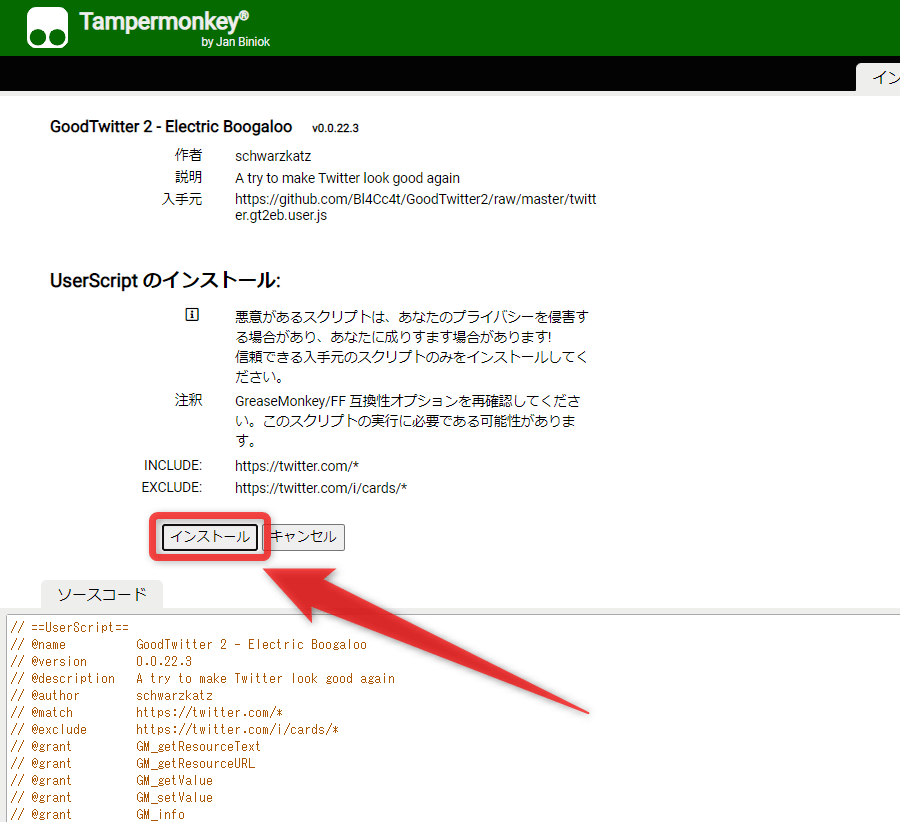Click the @version 0.0.22.3 source line
Viewport: 900px width, 822px height.
[x=101, y=661]
